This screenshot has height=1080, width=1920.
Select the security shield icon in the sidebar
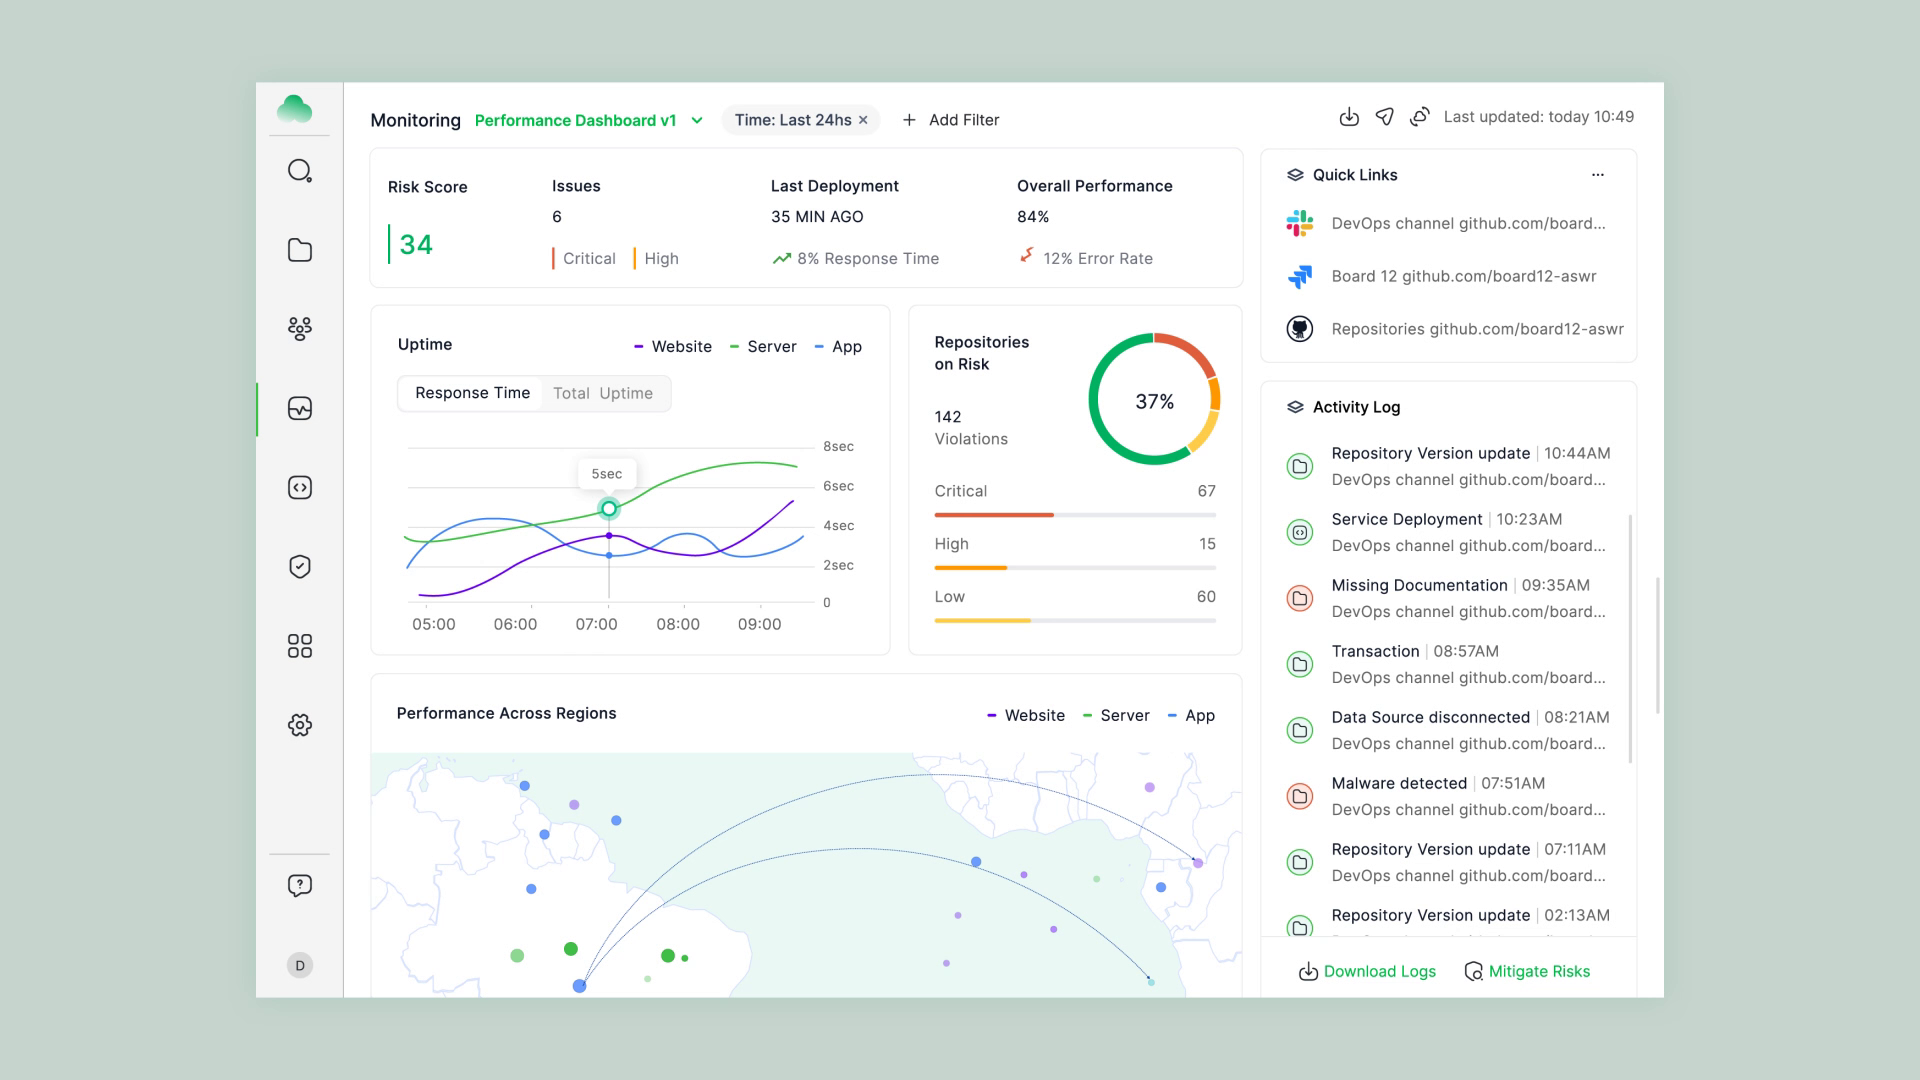click(299, 566)
